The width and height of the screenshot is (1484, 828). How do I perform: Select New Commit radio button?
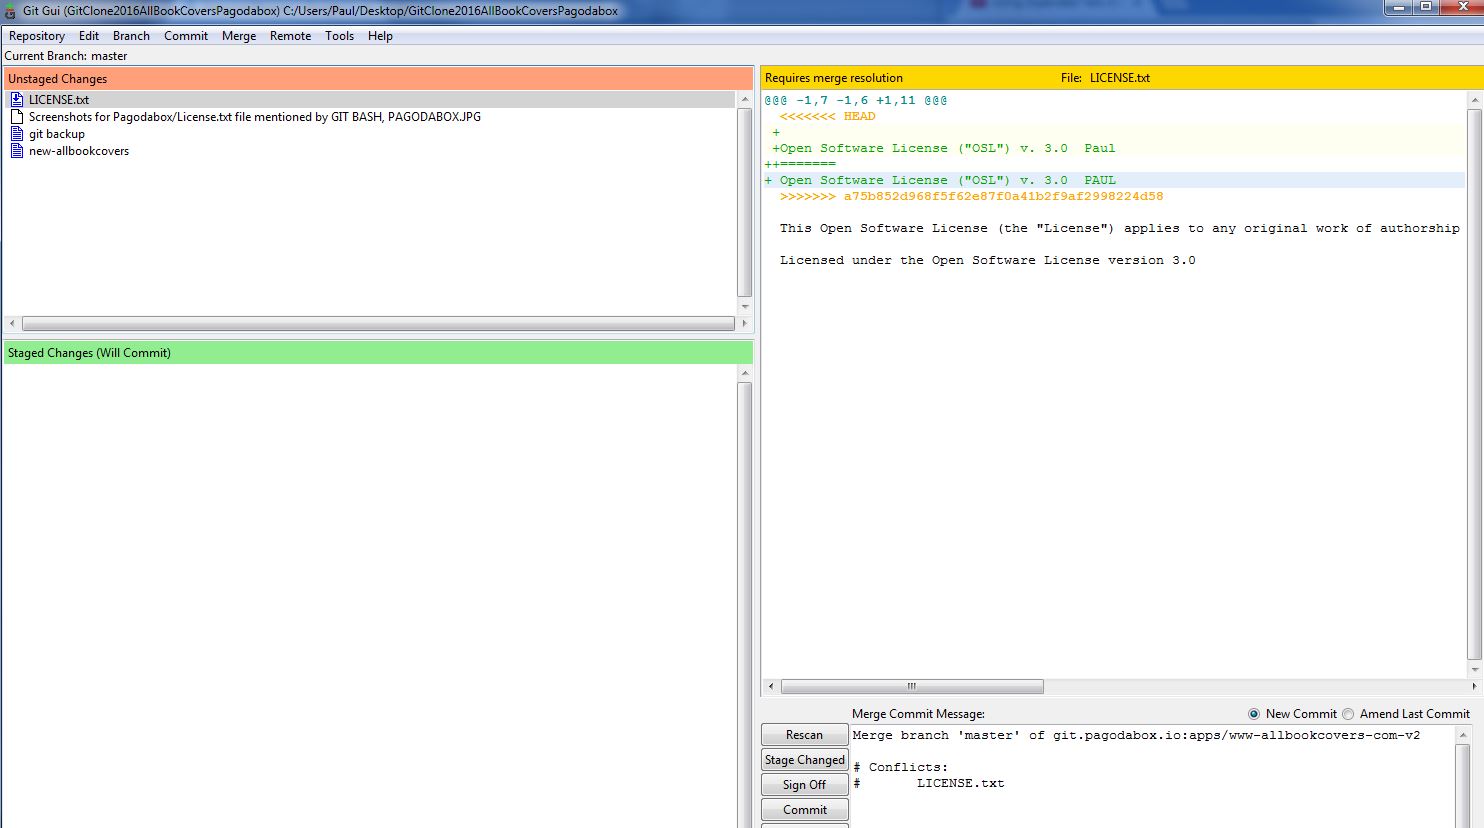coord(1254,714)
